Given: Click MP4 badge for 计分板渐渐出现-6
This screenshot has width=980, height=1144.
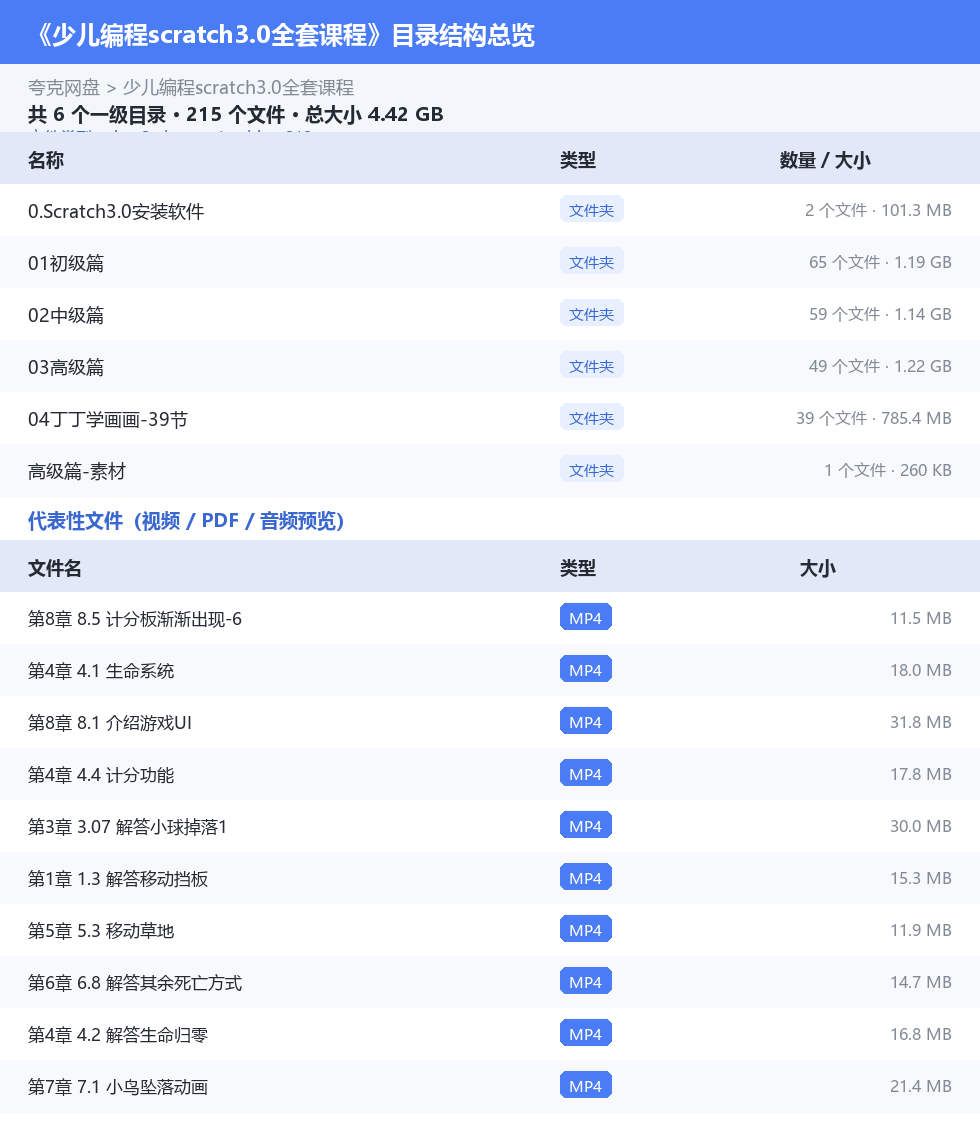Looking at the screenshot, I should point(585,617).
